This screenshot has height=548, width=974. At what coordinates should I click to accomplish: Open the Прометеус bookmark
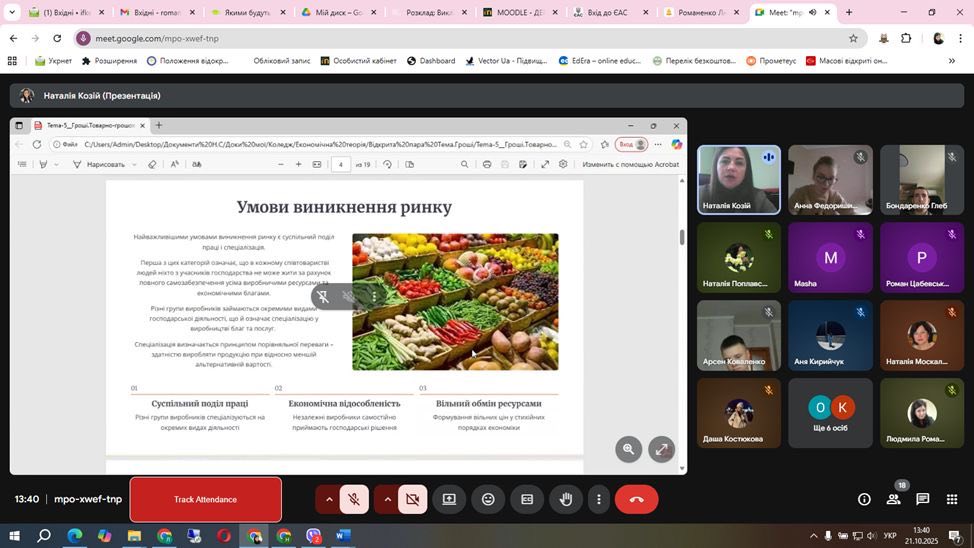pos(771,61)
